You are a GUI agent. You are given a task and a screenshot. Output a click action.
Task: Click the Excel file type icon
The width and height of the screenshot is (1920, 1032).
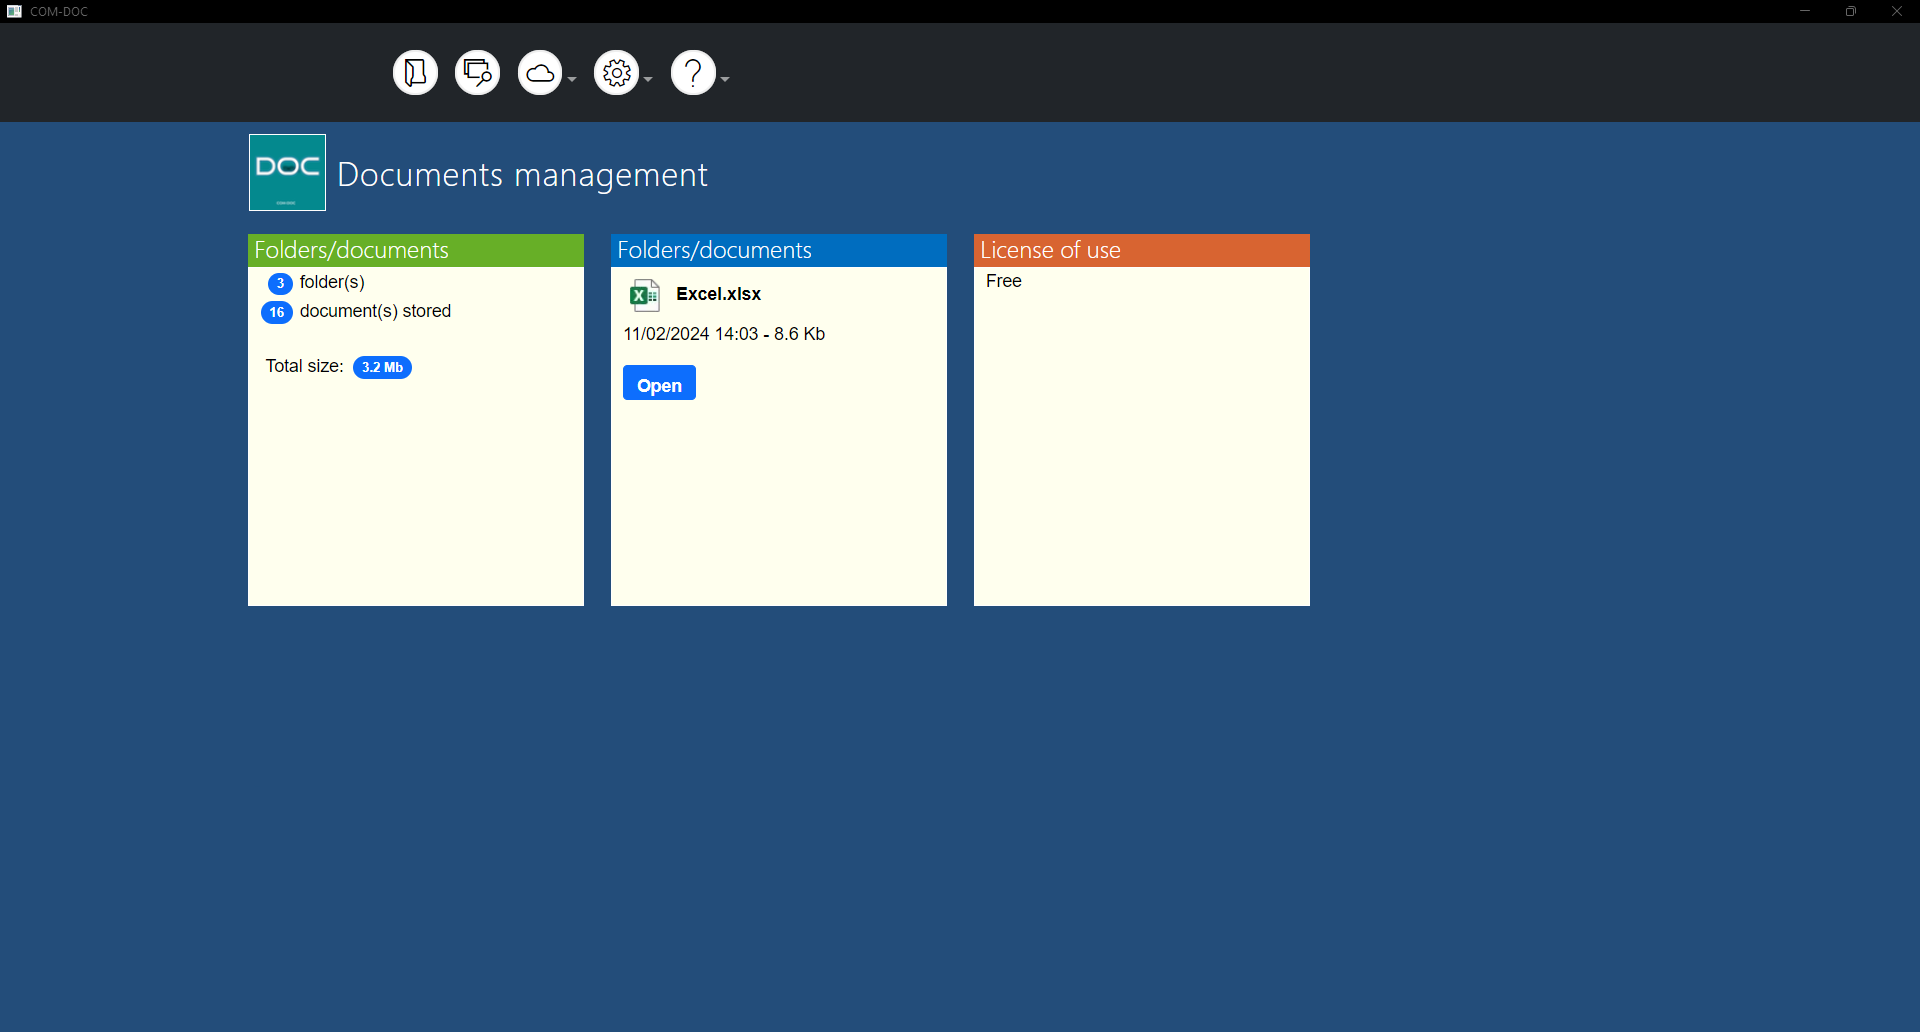click(x=644, y=295)
